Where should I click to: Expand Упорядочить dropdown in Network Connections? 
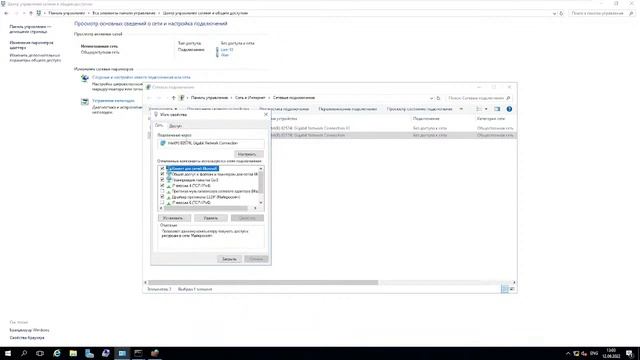(x=162, y=109)
